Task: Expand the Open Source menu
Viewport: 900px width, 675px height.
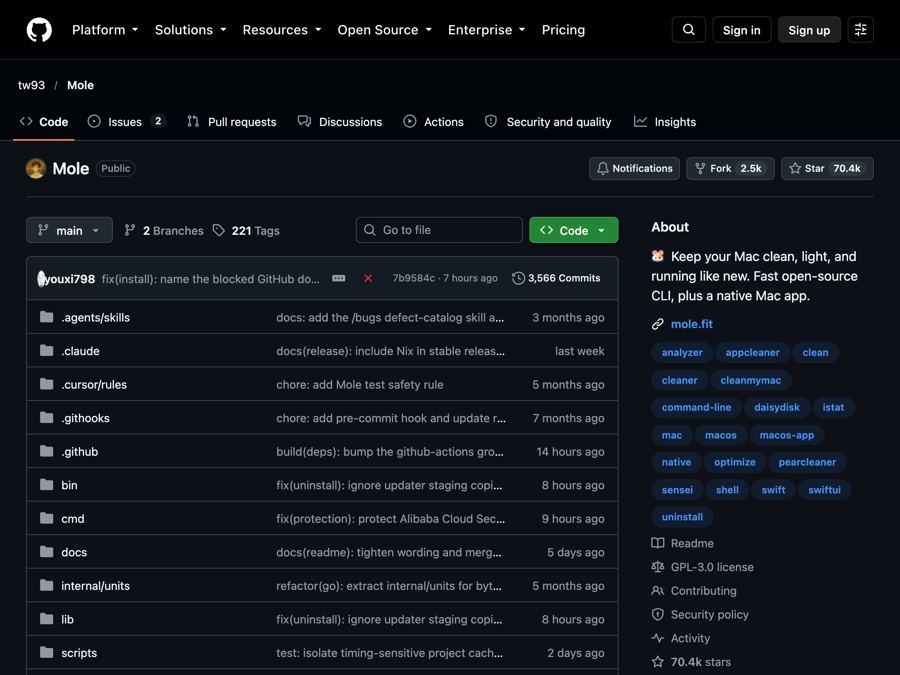Action: pyautogui.click(x=385, y=30)
